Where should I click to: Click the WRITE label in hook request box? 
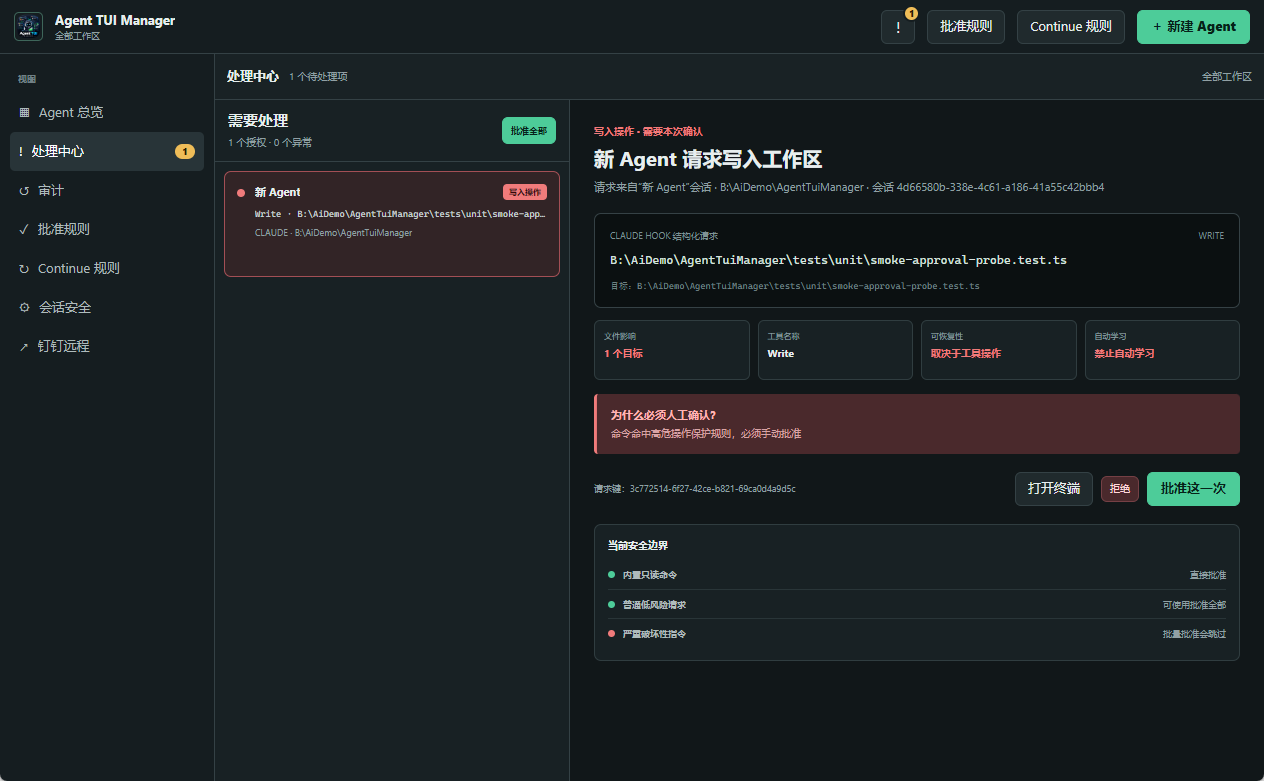[1211, 236]
